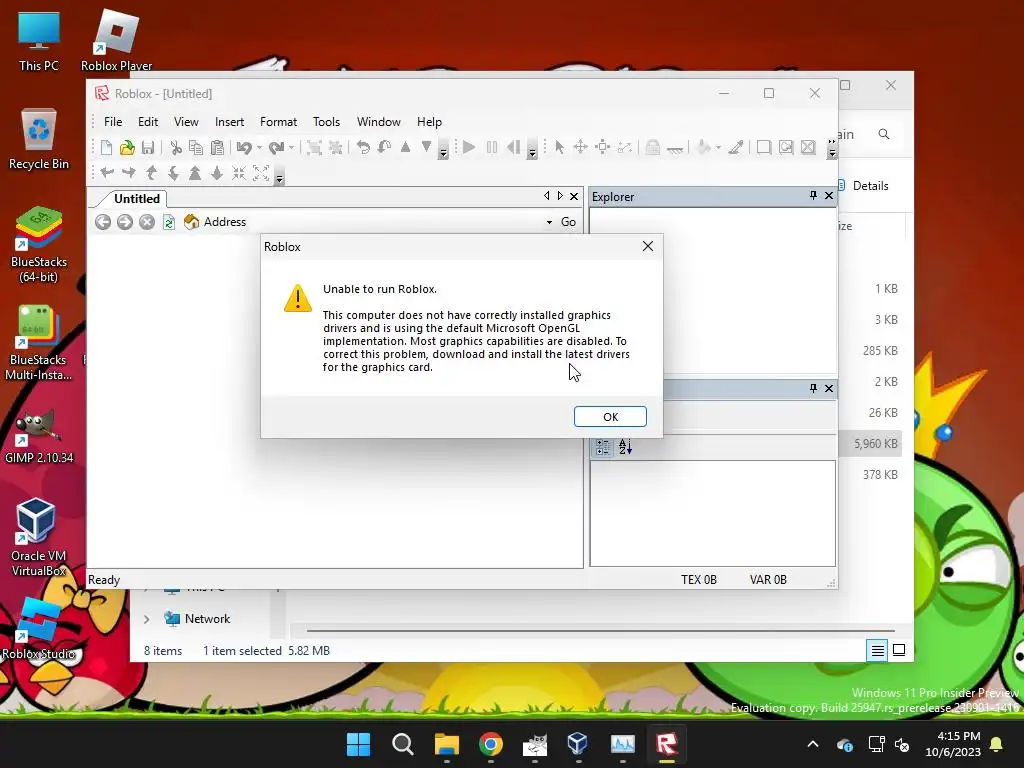Click the Paste clipboard icon
Image resolution: width=1024 pixels, height=768 pixels.
(x=217, y=148)
